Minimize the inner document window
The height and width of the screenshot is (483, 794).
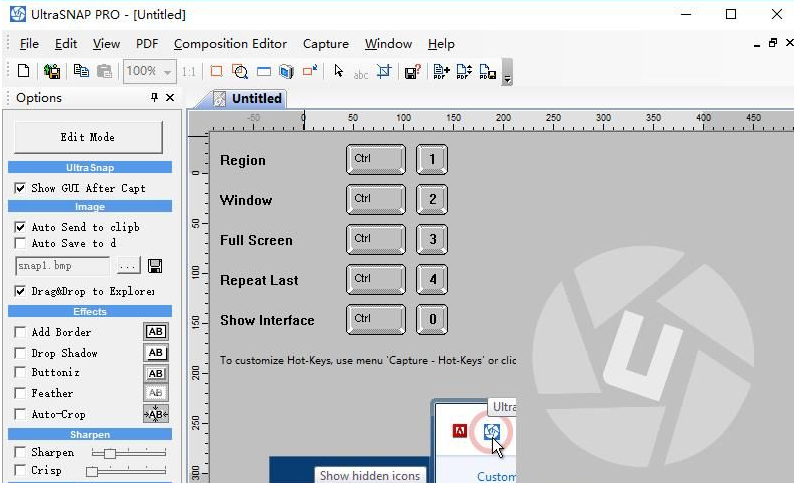(757, 45)
